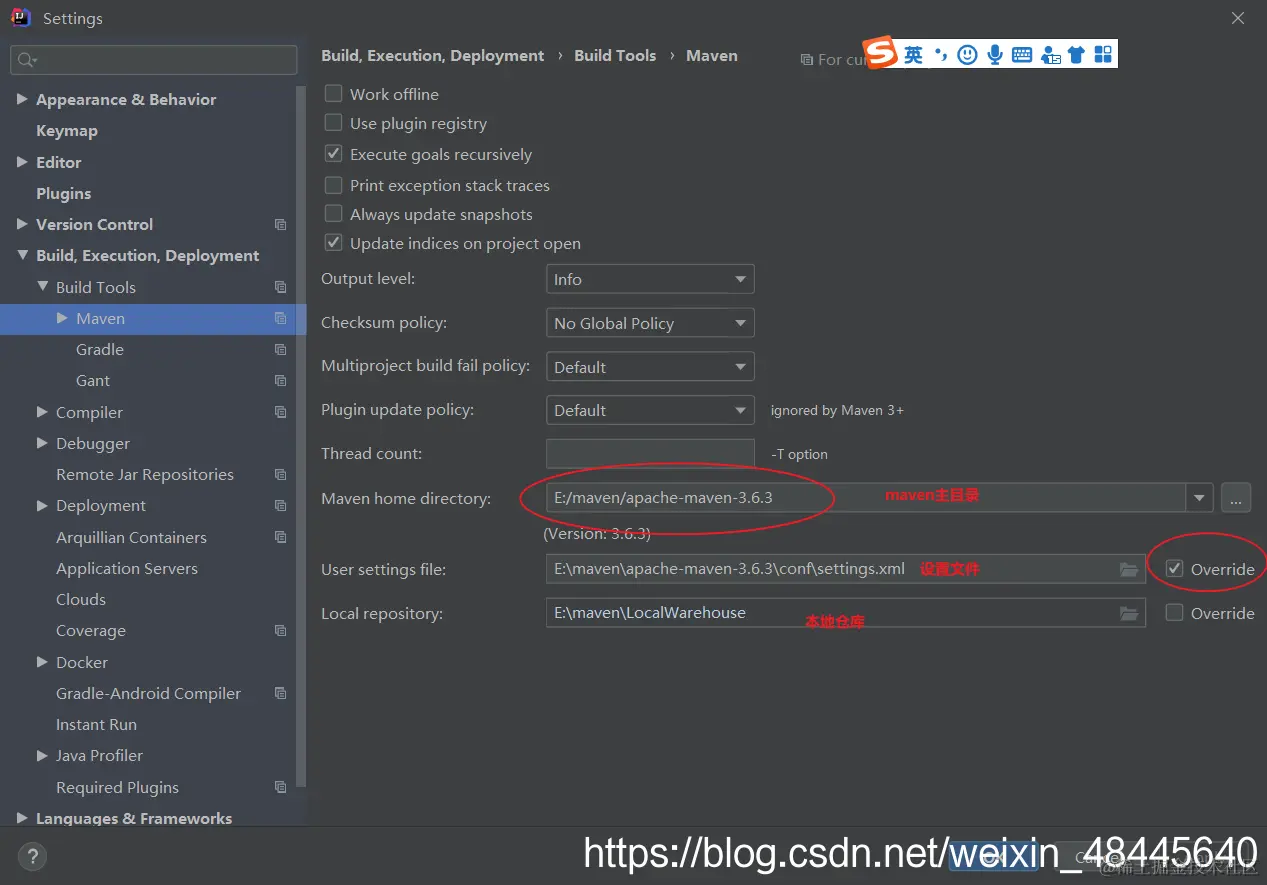Click project-level icon beside Arquillian Containers
This screenshot has height=885, width=1267.
(280, 537)
